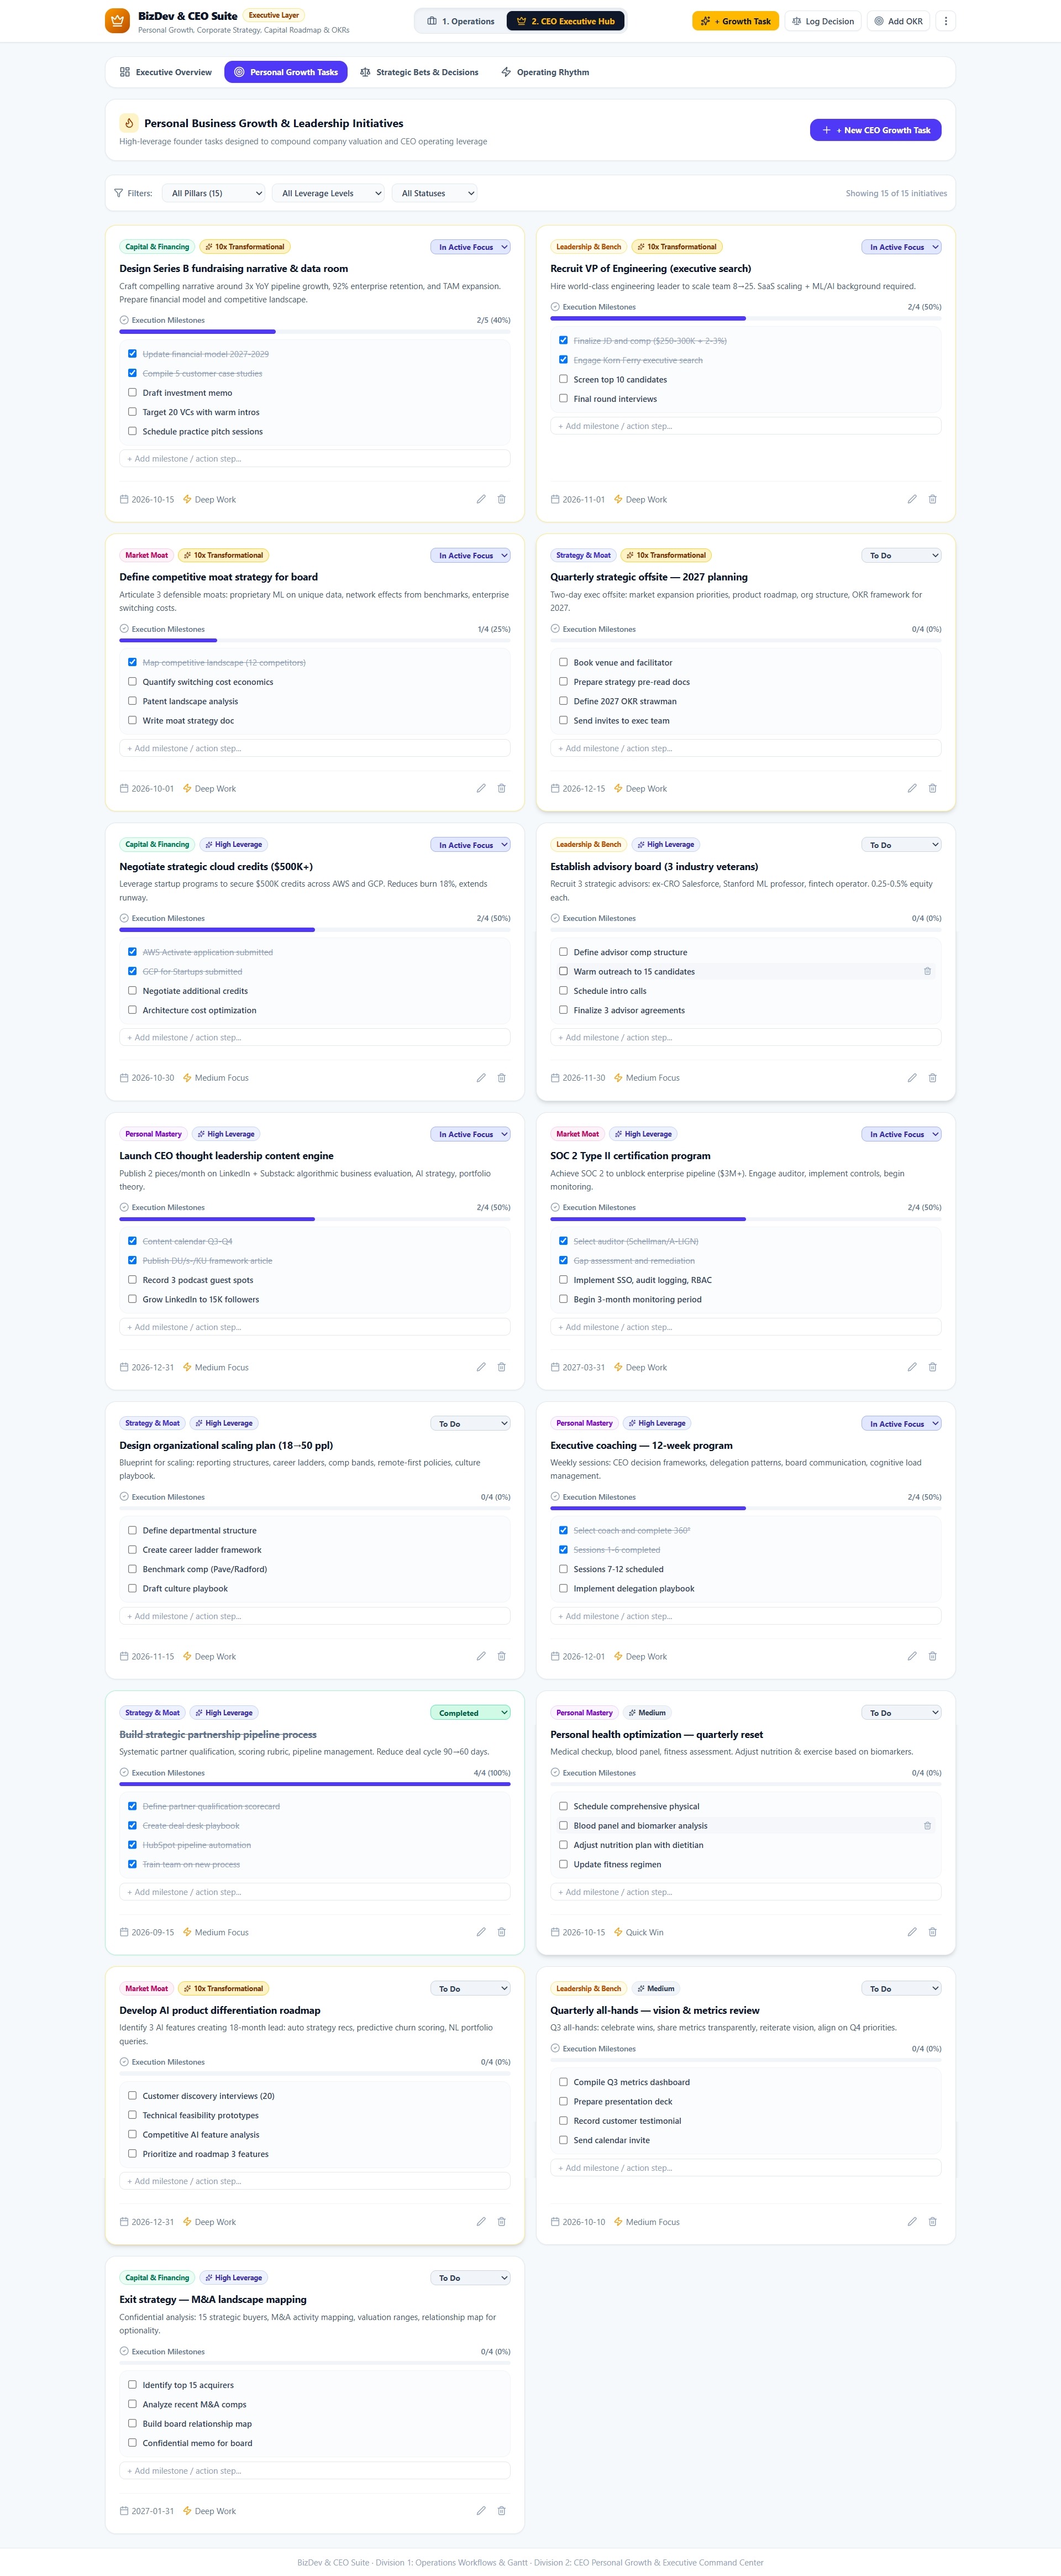The width and height of the screenshot is (1061, 2576).
Task: Uncheck 'Engage Korn Ferry executive search'
Action: [x=563, y=359]
